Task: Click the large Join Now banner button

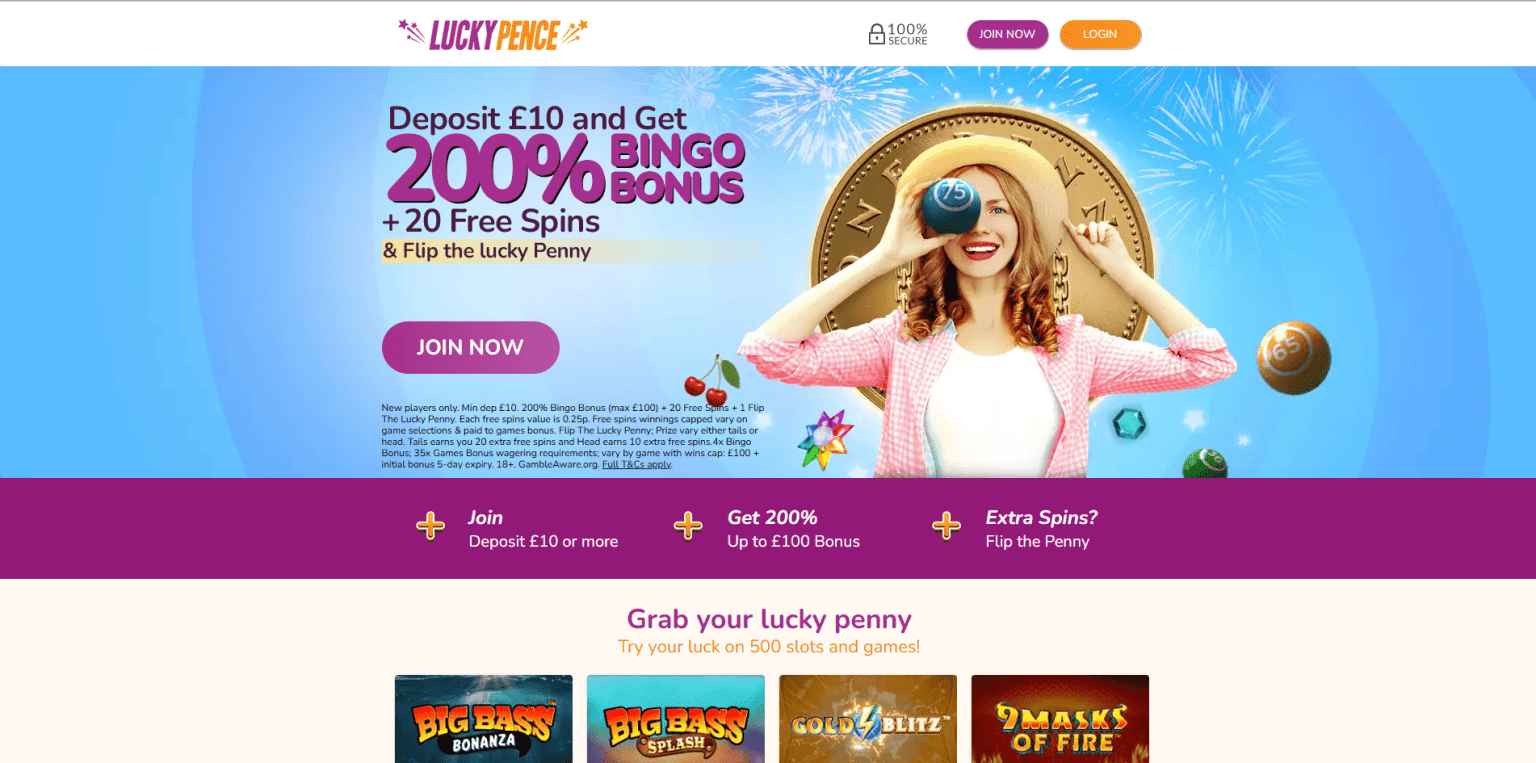Action: (470, 347)
